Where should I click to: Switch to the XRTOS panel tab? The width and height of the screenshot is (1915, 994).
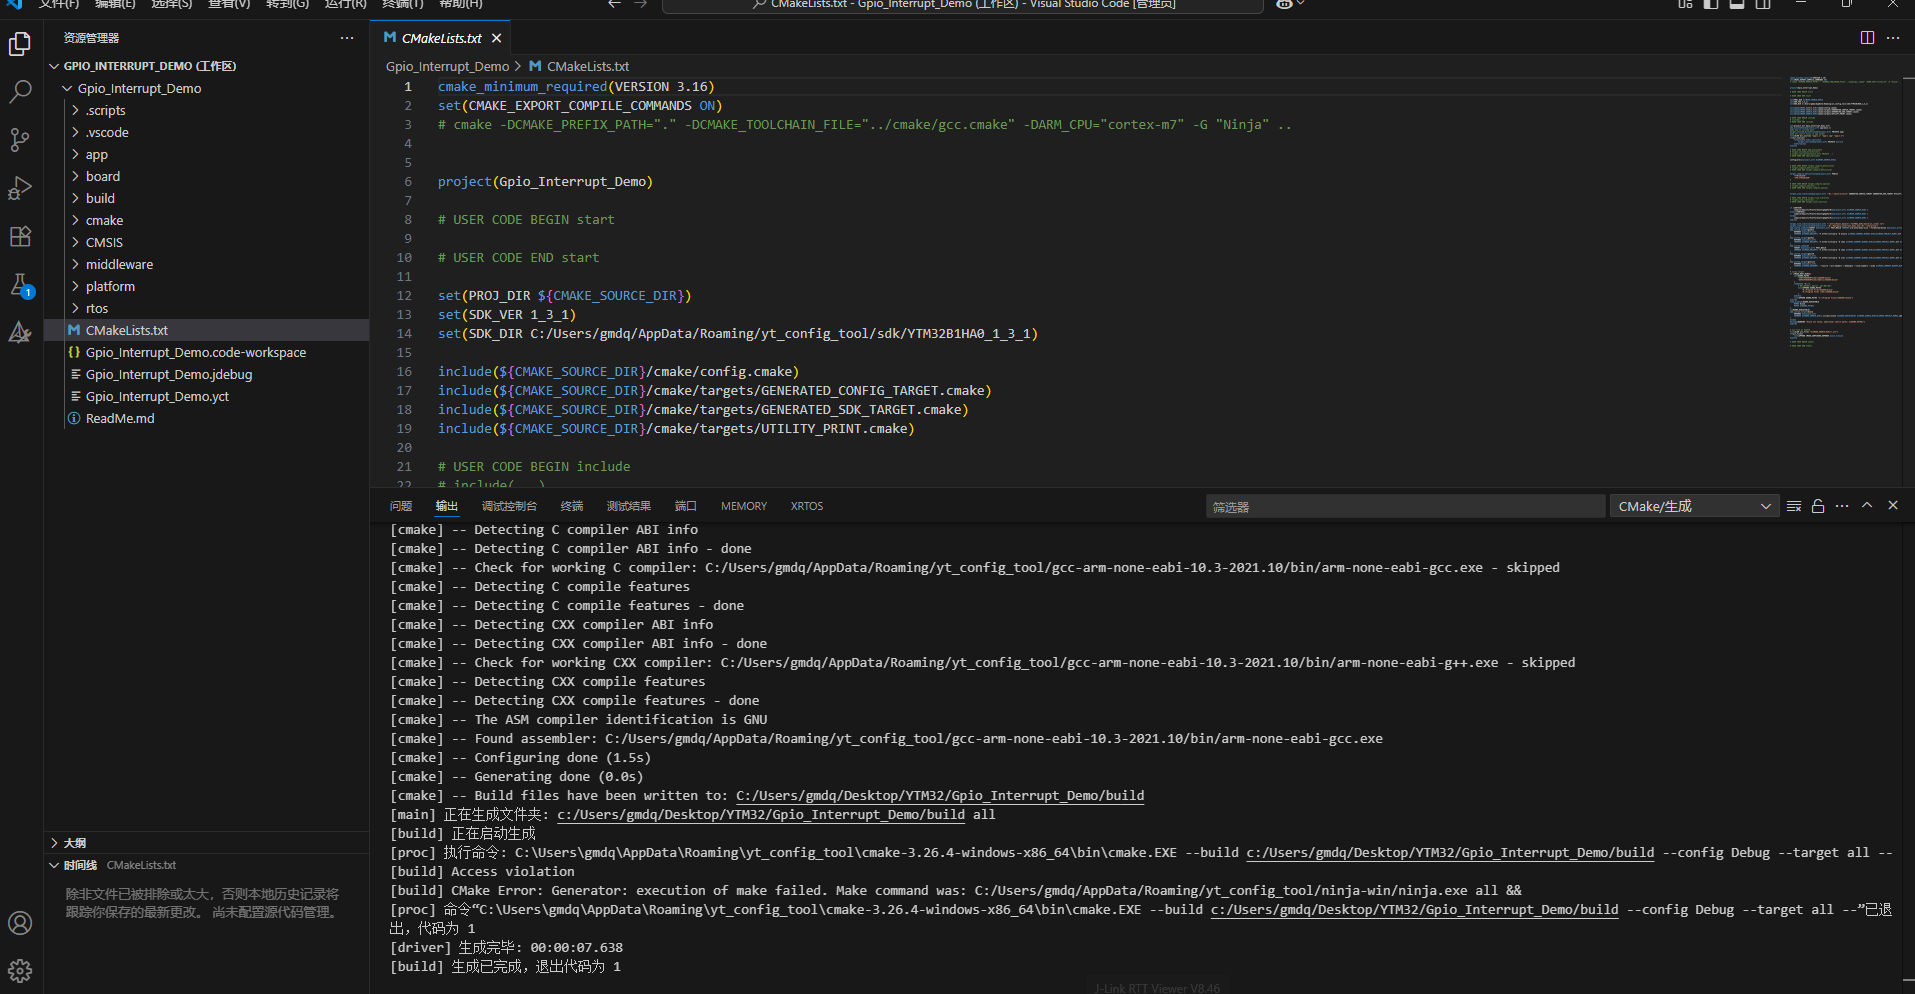[807, 506]
